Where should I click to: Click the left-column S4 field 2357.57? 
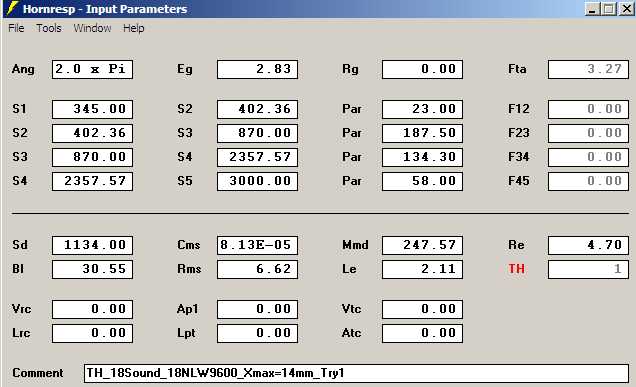(92, 181)
